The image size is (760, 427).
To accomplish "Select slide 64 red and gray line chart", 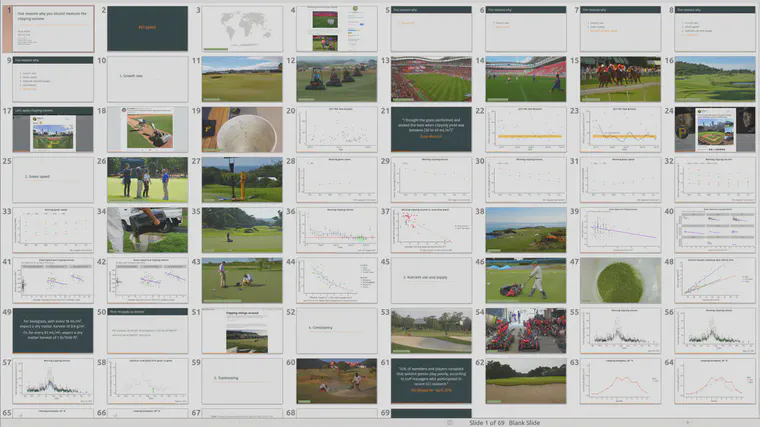I will (714, 381).
